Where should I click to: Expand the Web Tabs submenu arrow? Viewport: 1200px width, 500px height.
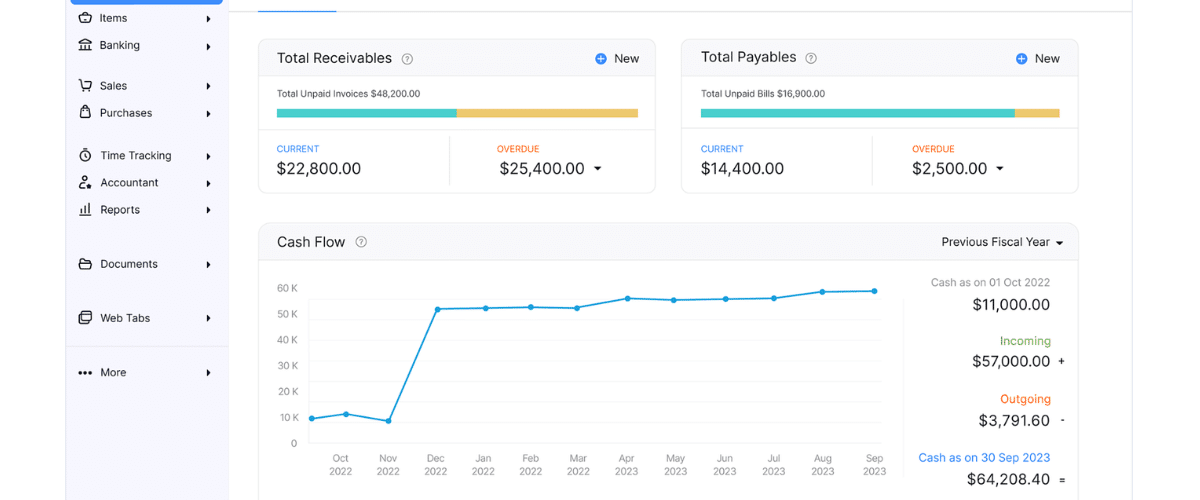point(208,318)
